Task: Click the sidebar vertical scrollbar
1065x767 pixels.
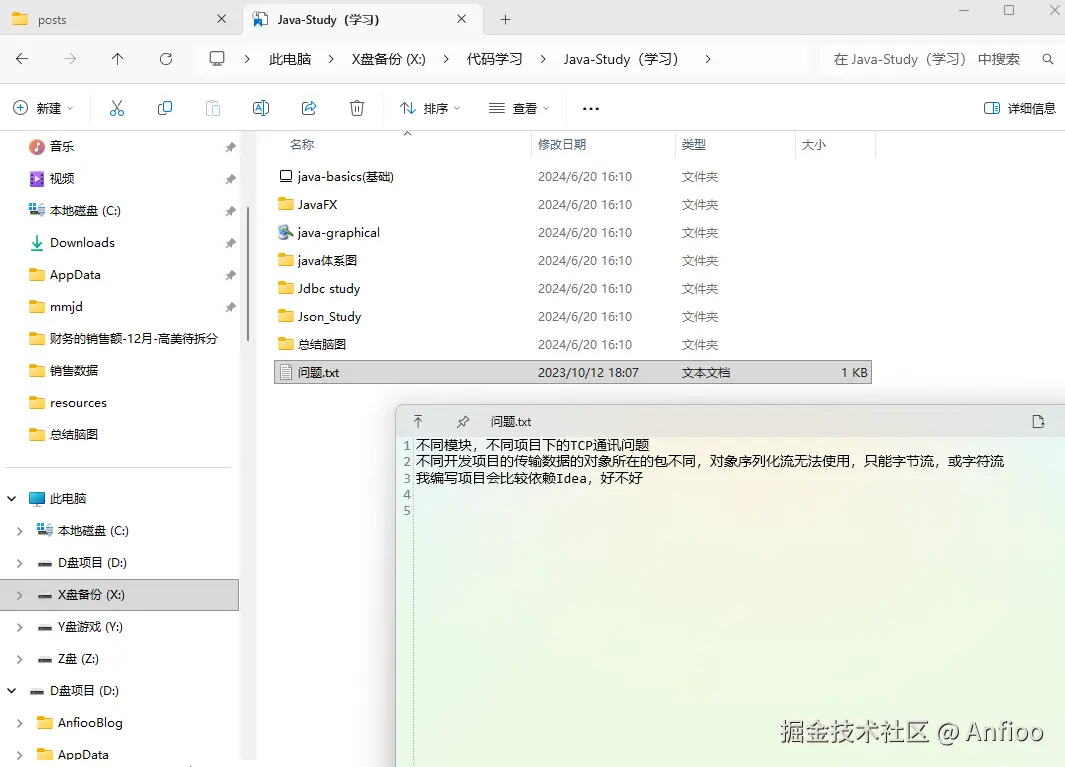Action: 248,273
